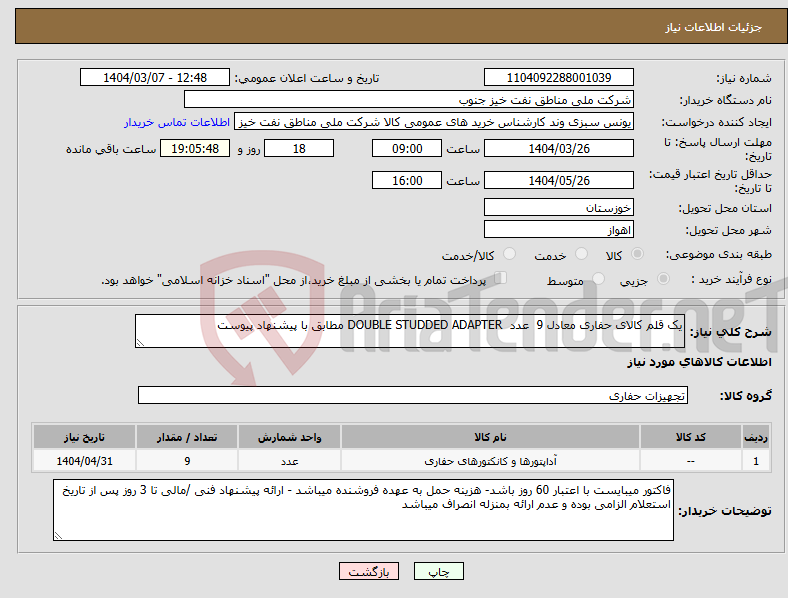Click the بازگشت back button

click(x=369, y=571)
